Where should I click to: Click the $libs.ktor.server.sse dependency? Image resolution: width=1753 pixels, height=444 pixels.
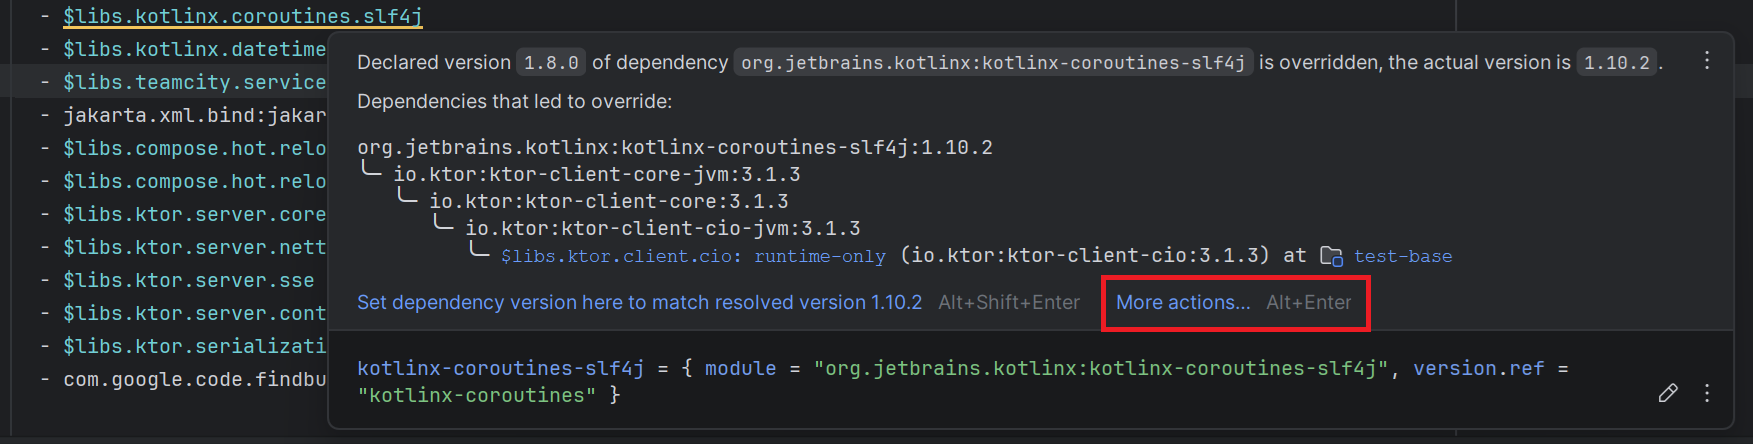click(188, 280)
